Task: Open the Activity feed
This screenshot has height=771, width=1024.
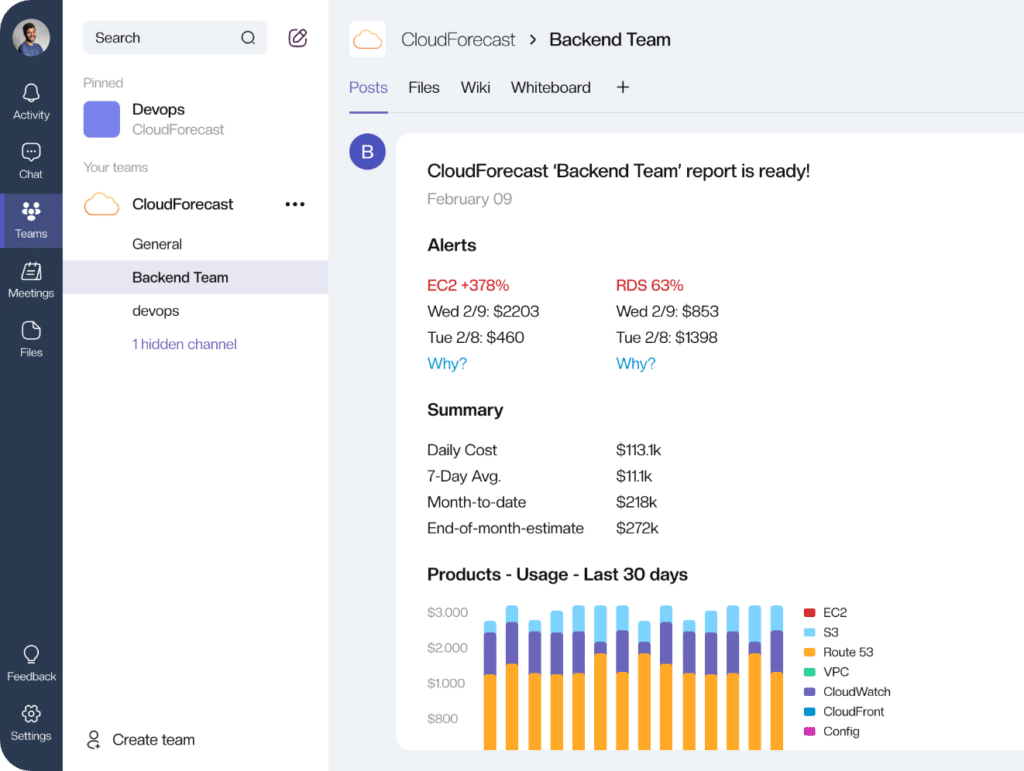Action: (31, 100)
